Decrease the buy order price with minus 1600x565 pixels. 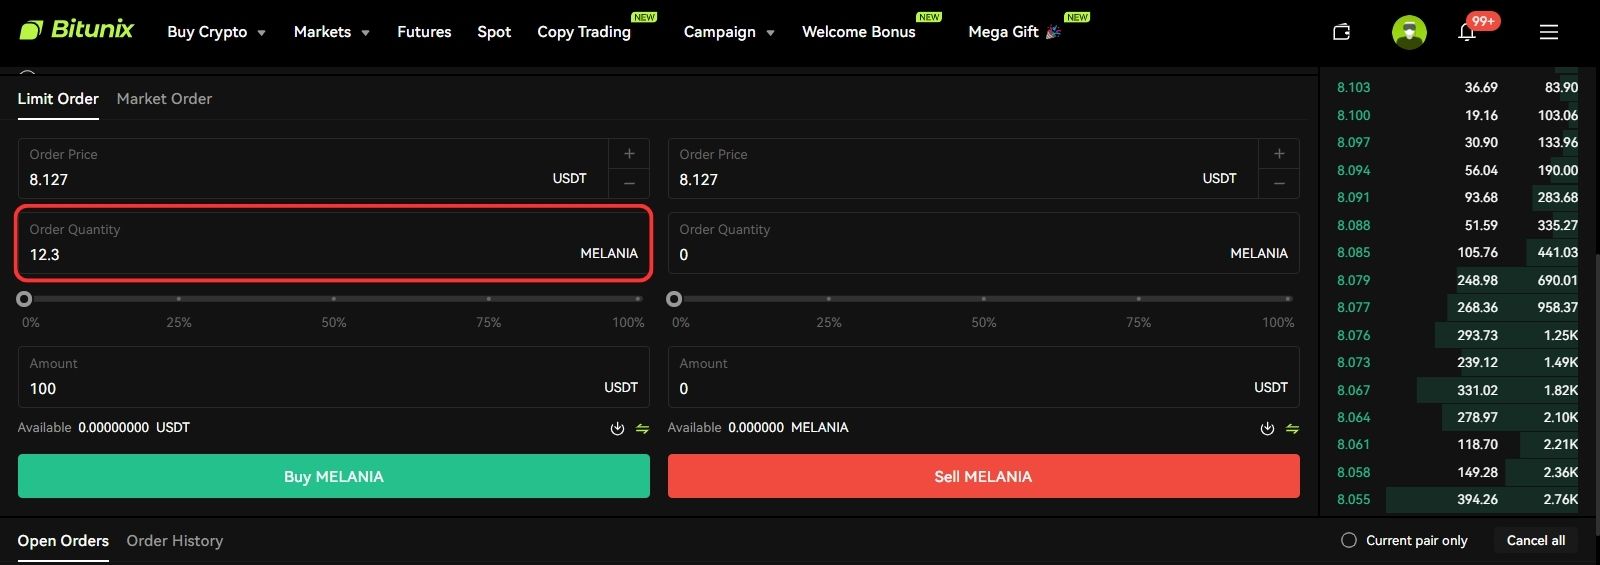629,183
